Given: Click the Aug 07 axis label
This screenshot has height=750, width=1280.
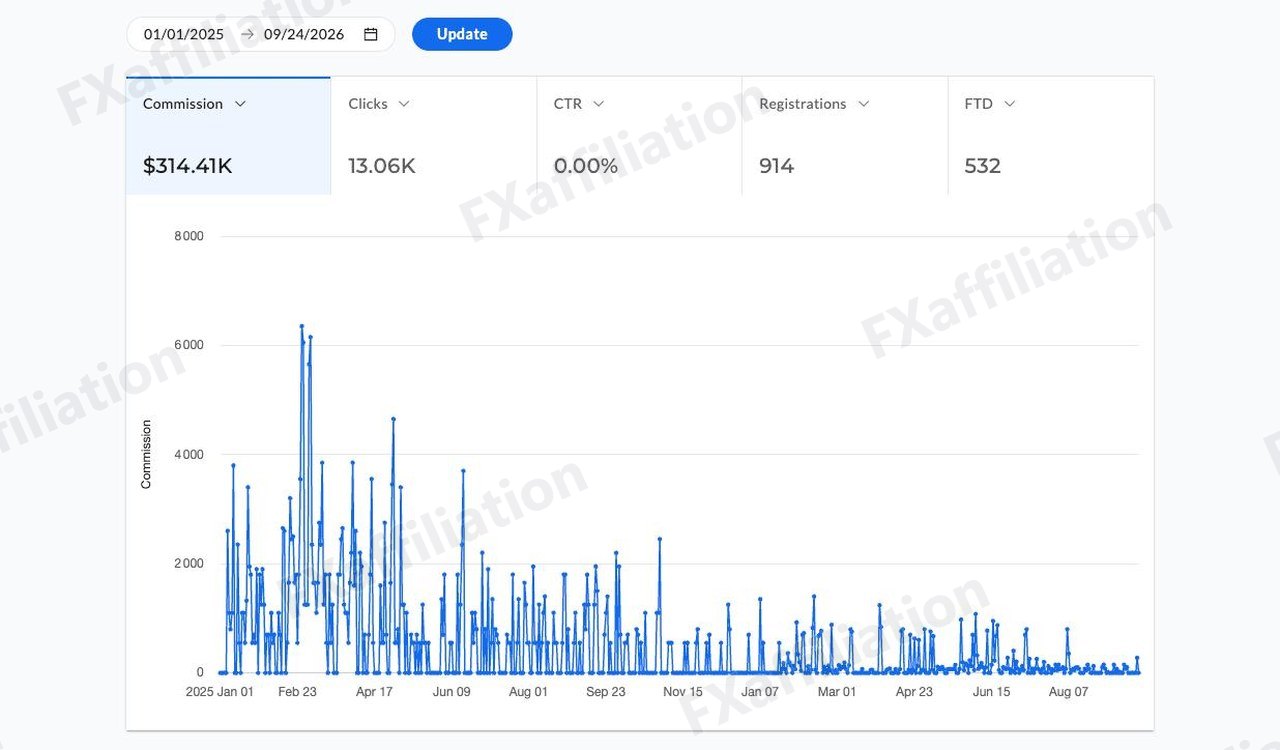Looking at the screenshot, I should pos(1068,692).
